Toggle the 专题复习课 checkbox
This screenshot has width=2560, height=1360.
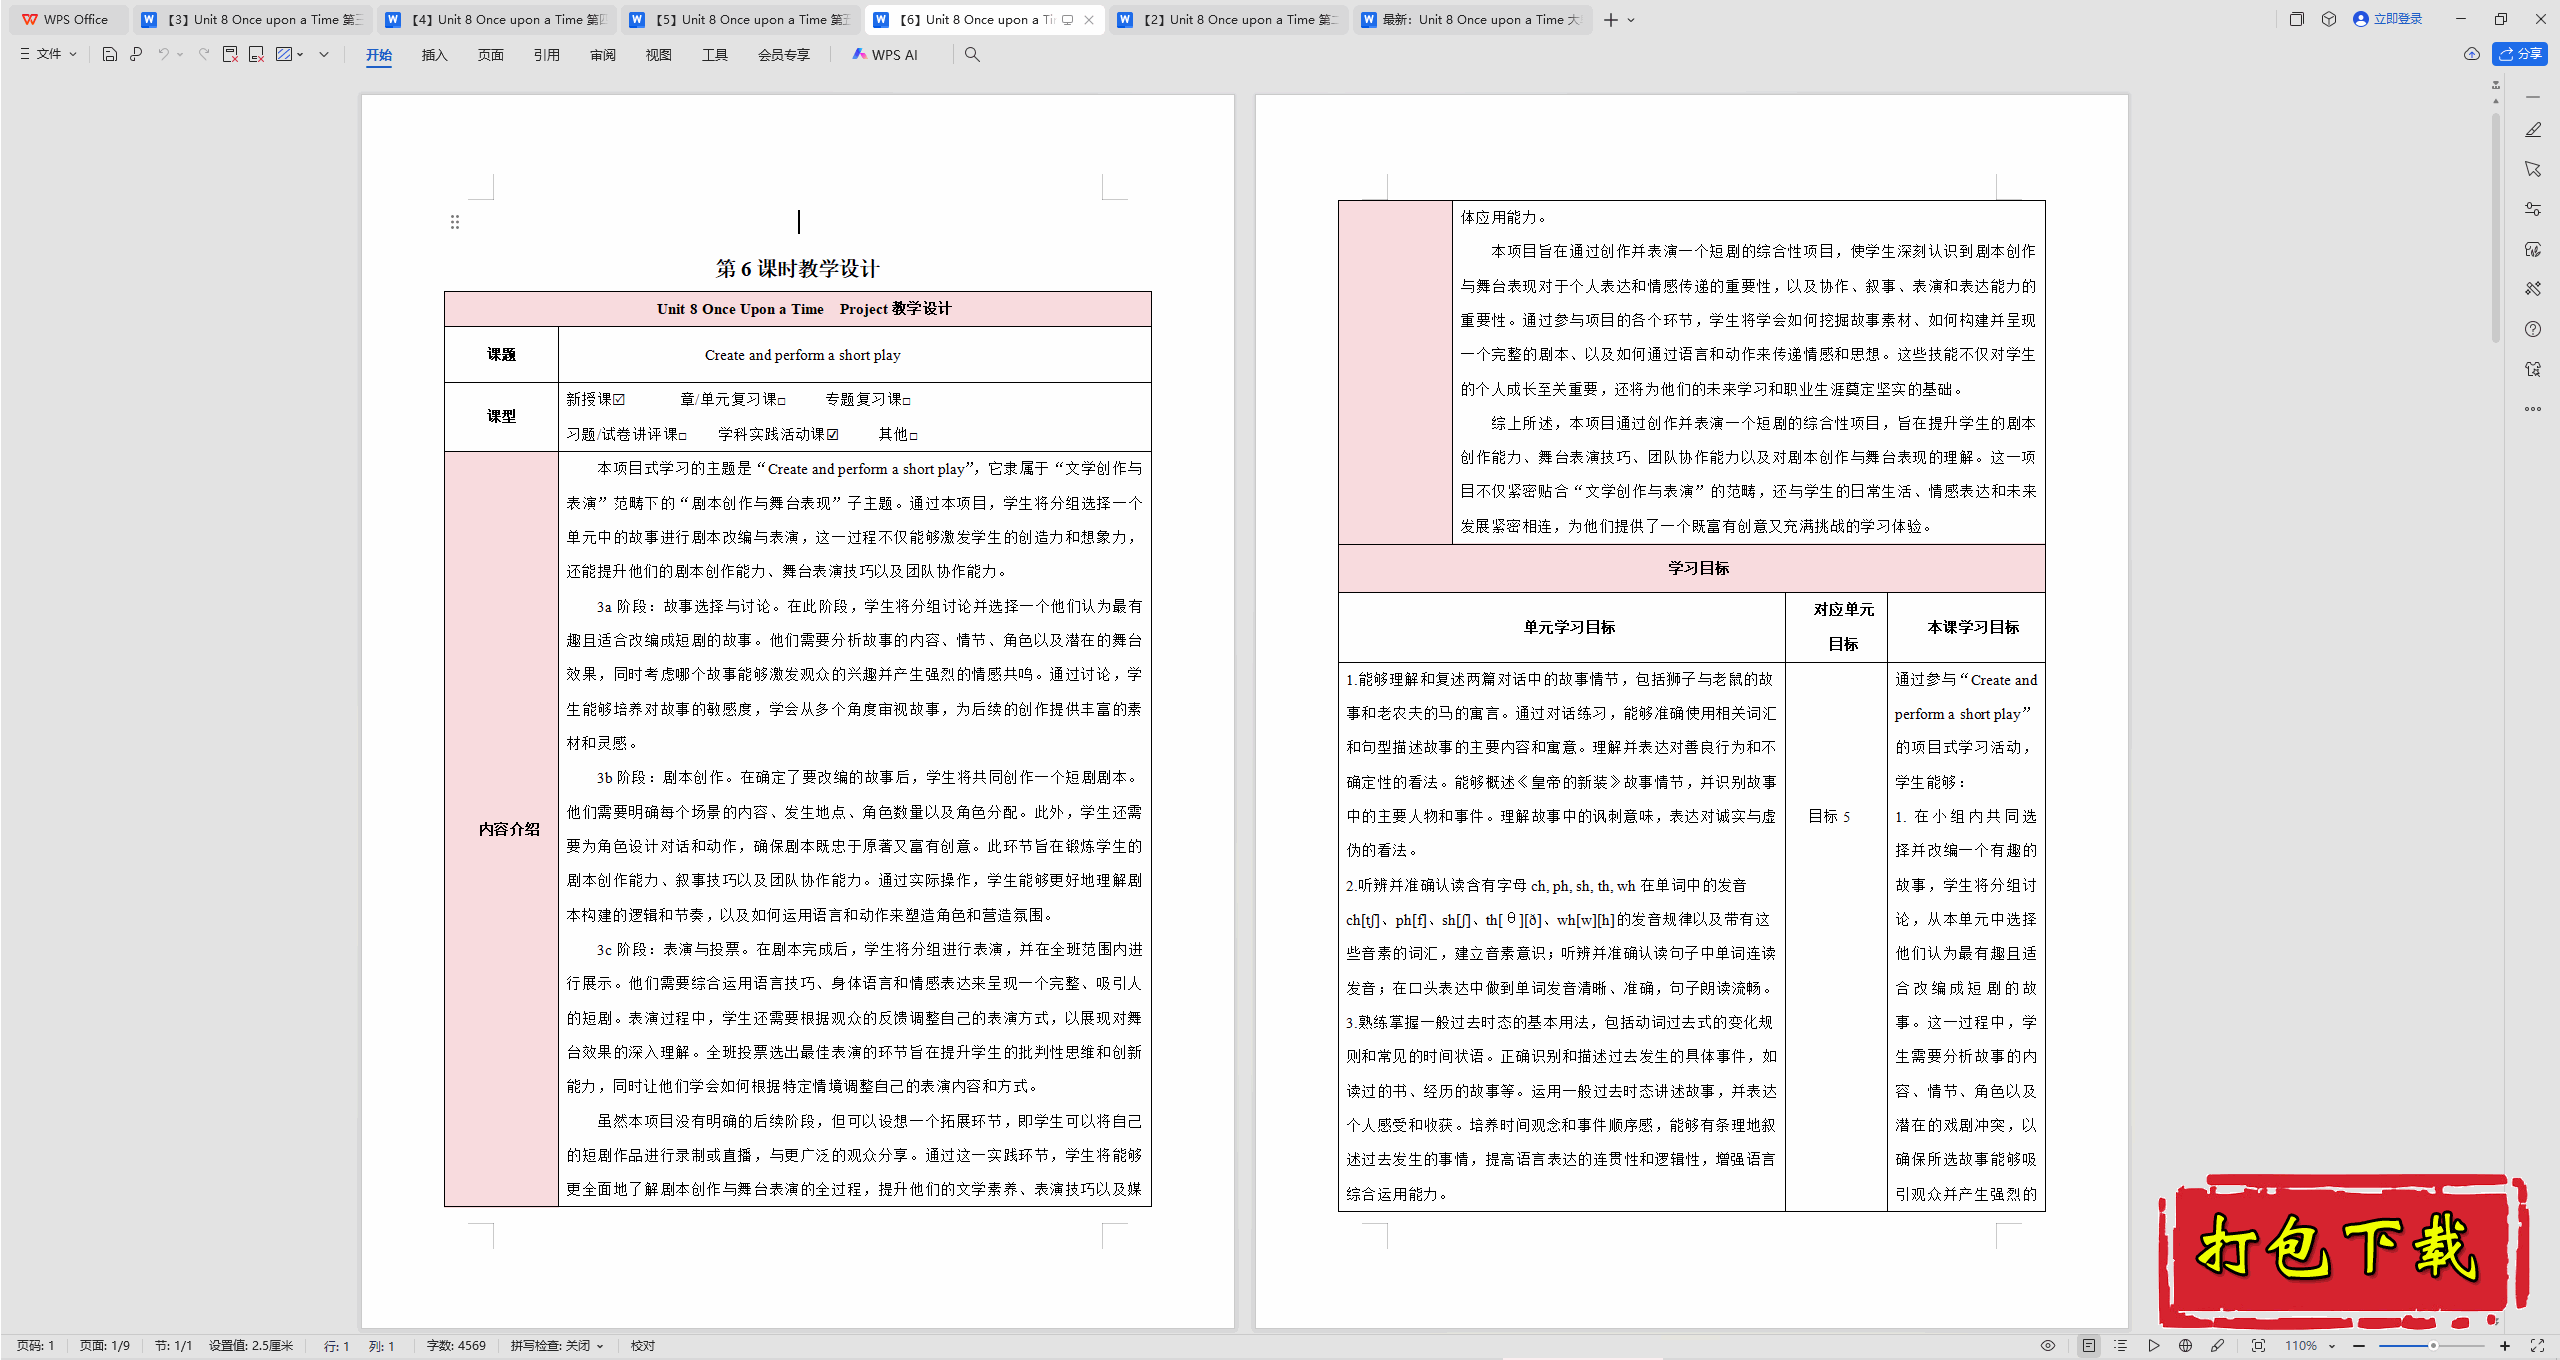point(907,401)
